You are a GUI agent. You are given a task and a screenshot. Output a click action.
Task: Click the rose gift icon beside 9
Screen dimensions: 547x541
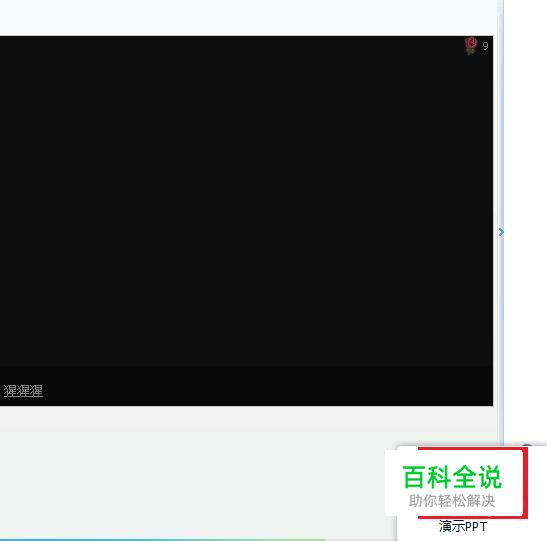tap(471, 46)
